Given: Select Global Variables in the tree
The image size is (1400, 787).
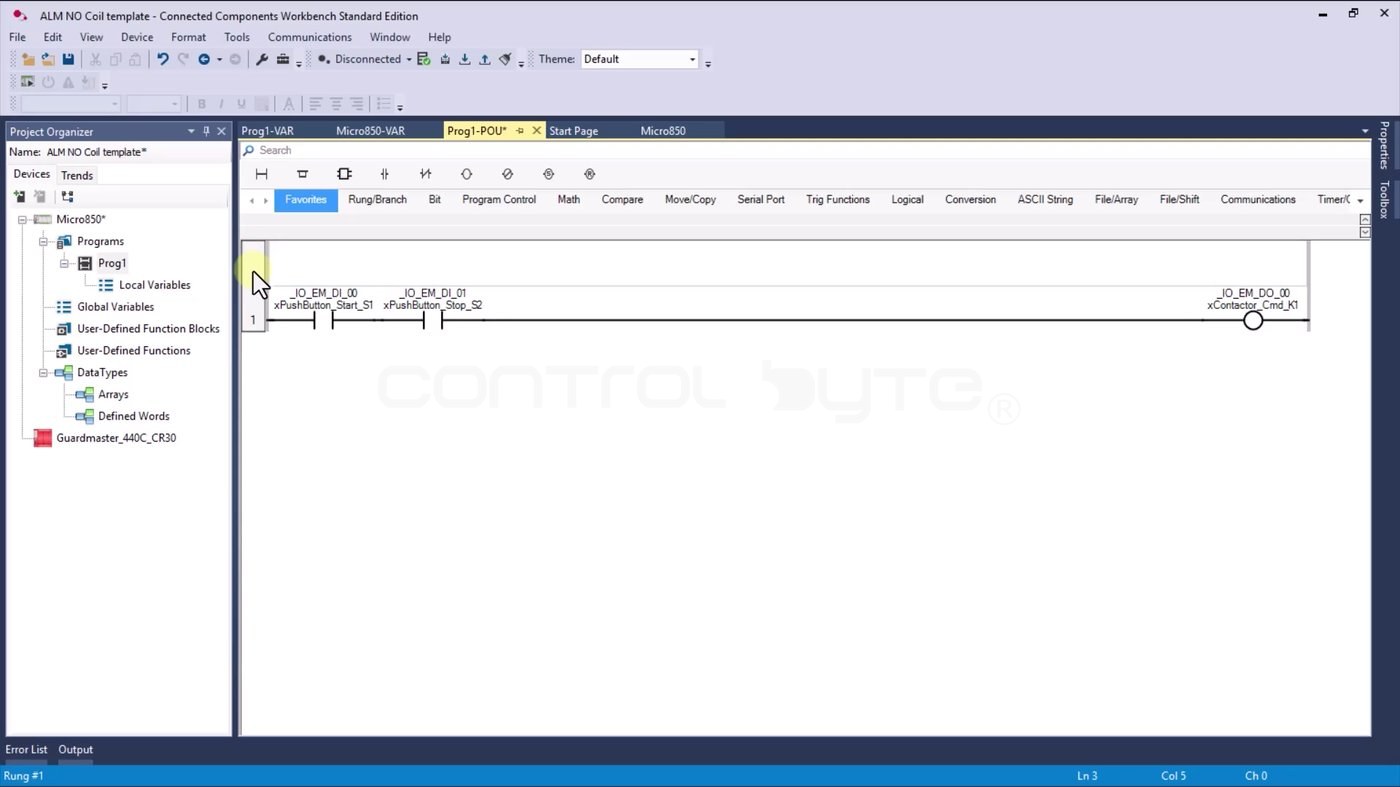Looking at the screenshot, I should [115, 307].
